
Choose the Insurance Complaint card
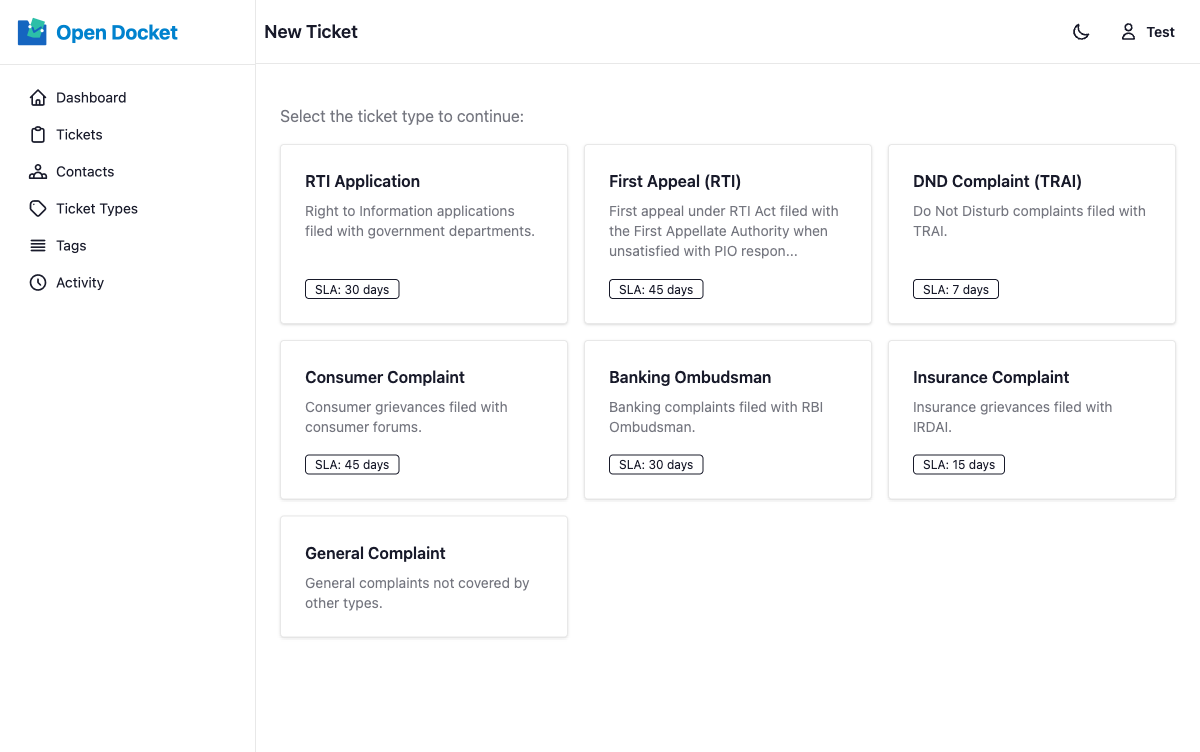pos(1031,419)
